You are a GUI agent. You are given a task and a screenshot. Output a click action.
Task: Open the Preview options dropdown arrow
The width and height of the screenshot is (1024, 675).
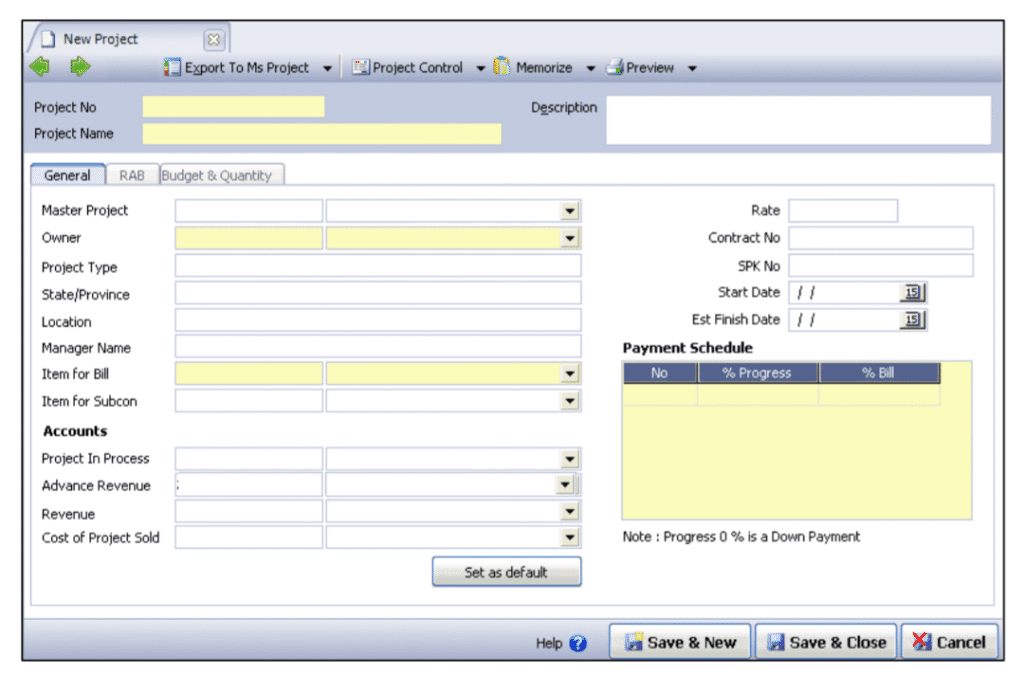692,67
